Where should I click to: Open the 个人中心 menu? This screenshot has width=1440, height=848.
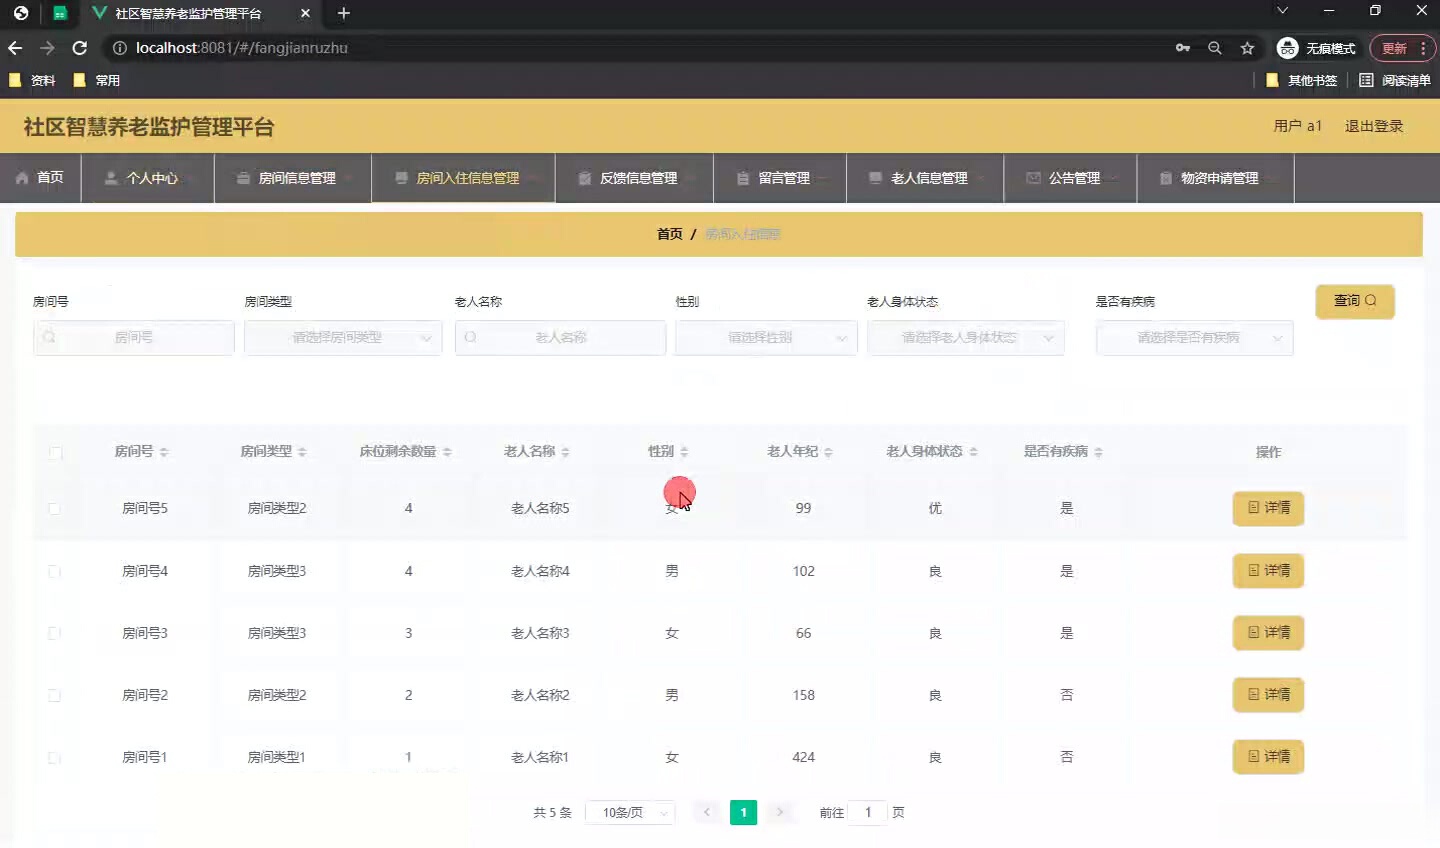click(x=148, y=178)
